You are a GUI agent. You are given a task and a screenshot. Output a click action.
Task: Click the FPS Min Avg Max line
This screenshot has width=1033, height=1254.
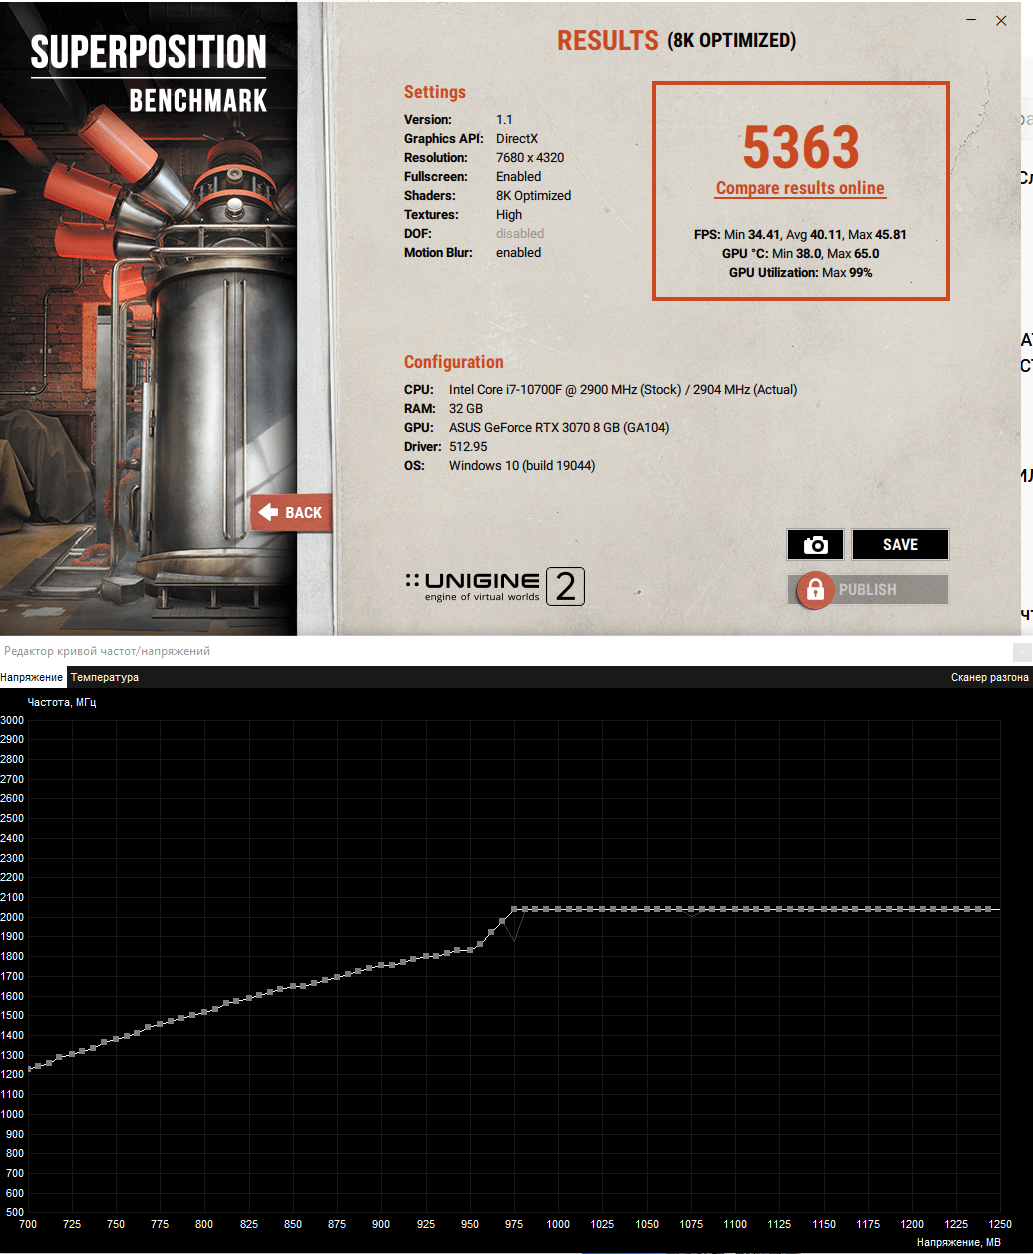[800, 235]
